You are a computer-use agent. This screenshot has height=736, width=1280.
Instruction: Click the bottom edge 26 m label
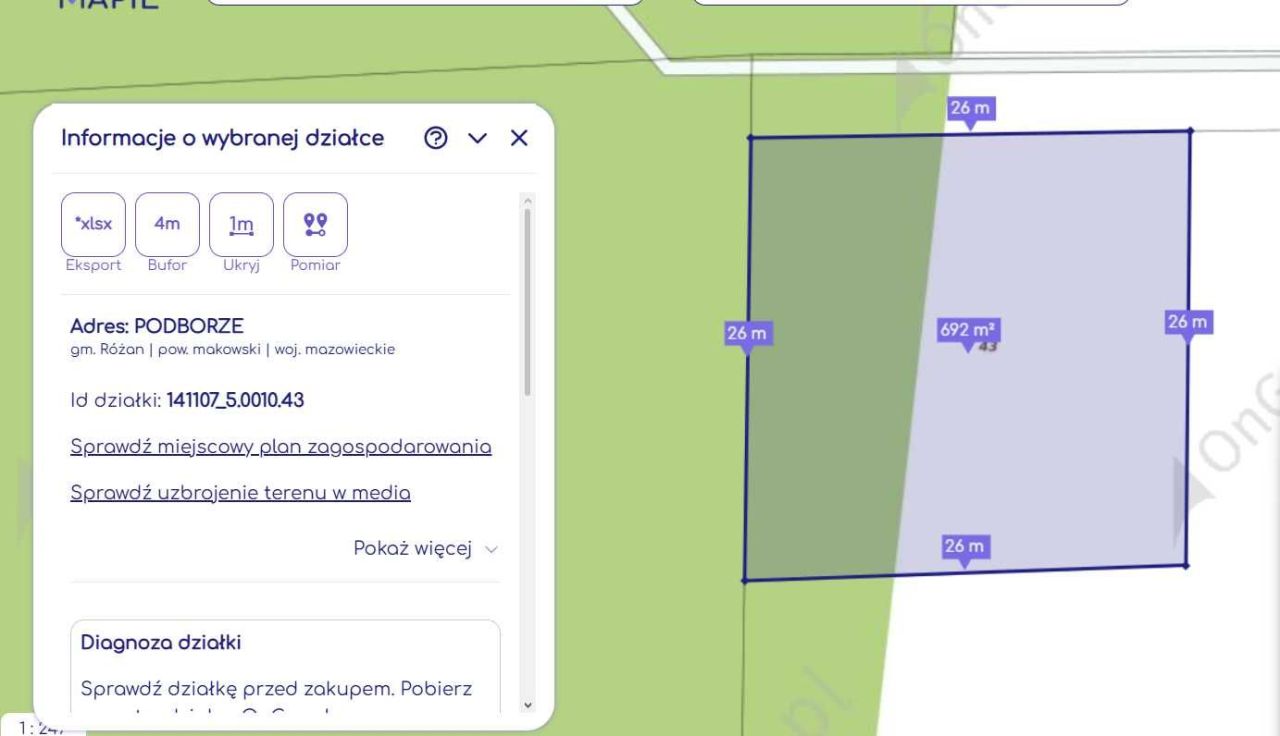pyautogui.click(x=965, y=546)
